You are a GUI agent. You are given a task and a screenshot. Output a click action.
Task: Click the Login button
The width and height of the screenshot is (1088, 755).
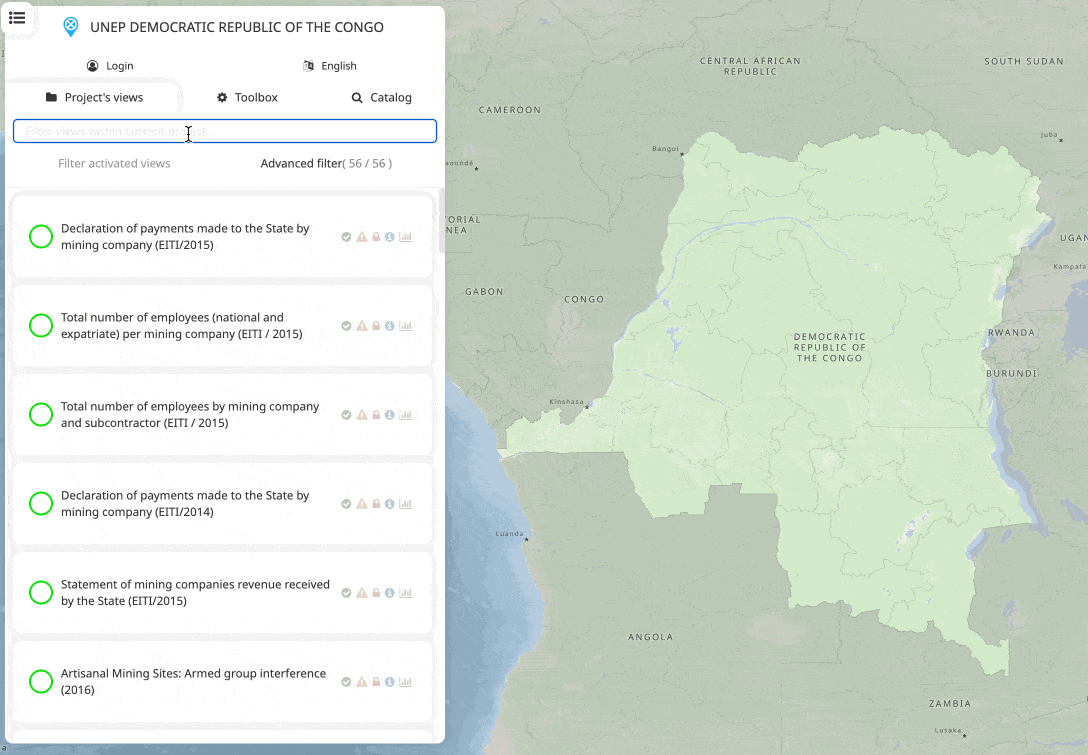coord(110,66)
